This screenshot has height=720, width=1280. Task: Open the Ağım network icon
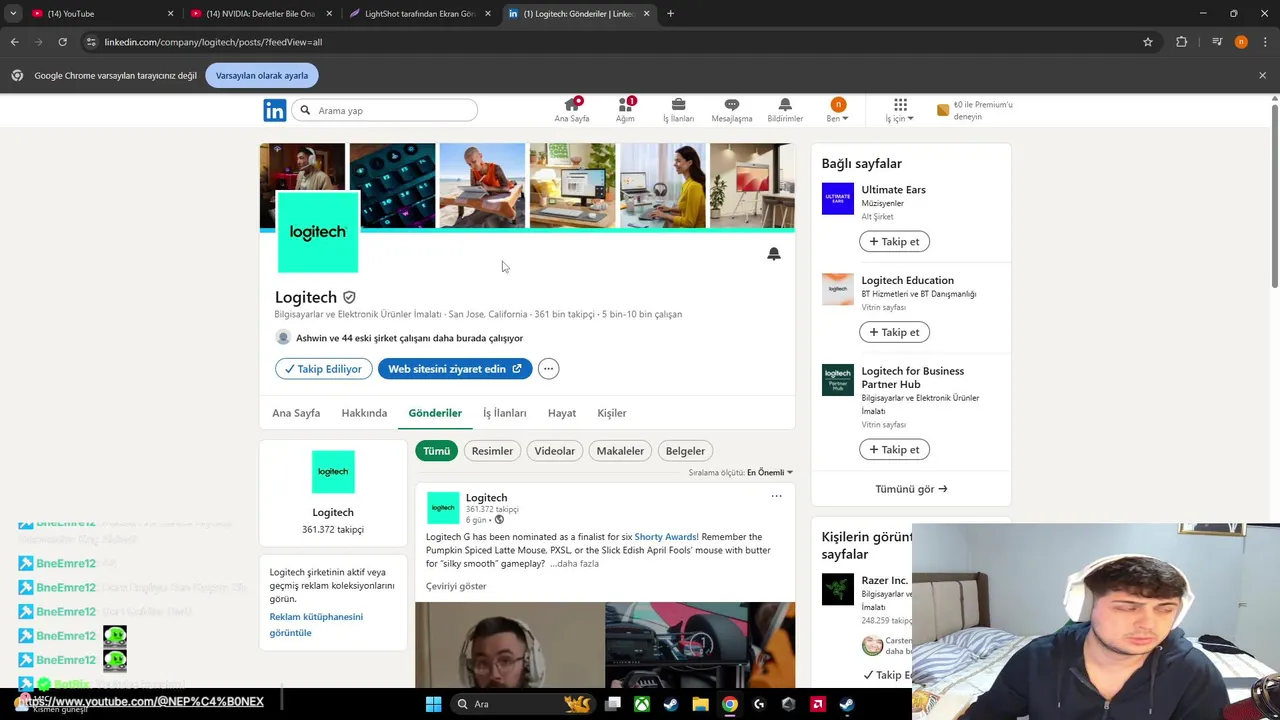pyautogui.click(x=625, y=110)
